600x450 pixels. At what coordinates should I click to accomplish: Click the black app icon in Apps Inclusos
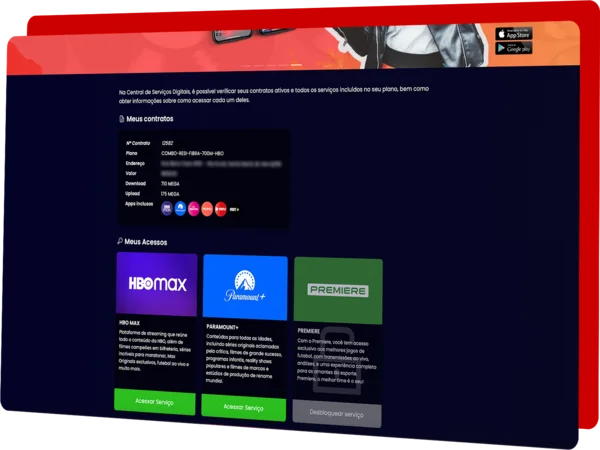tap(235, 210)
